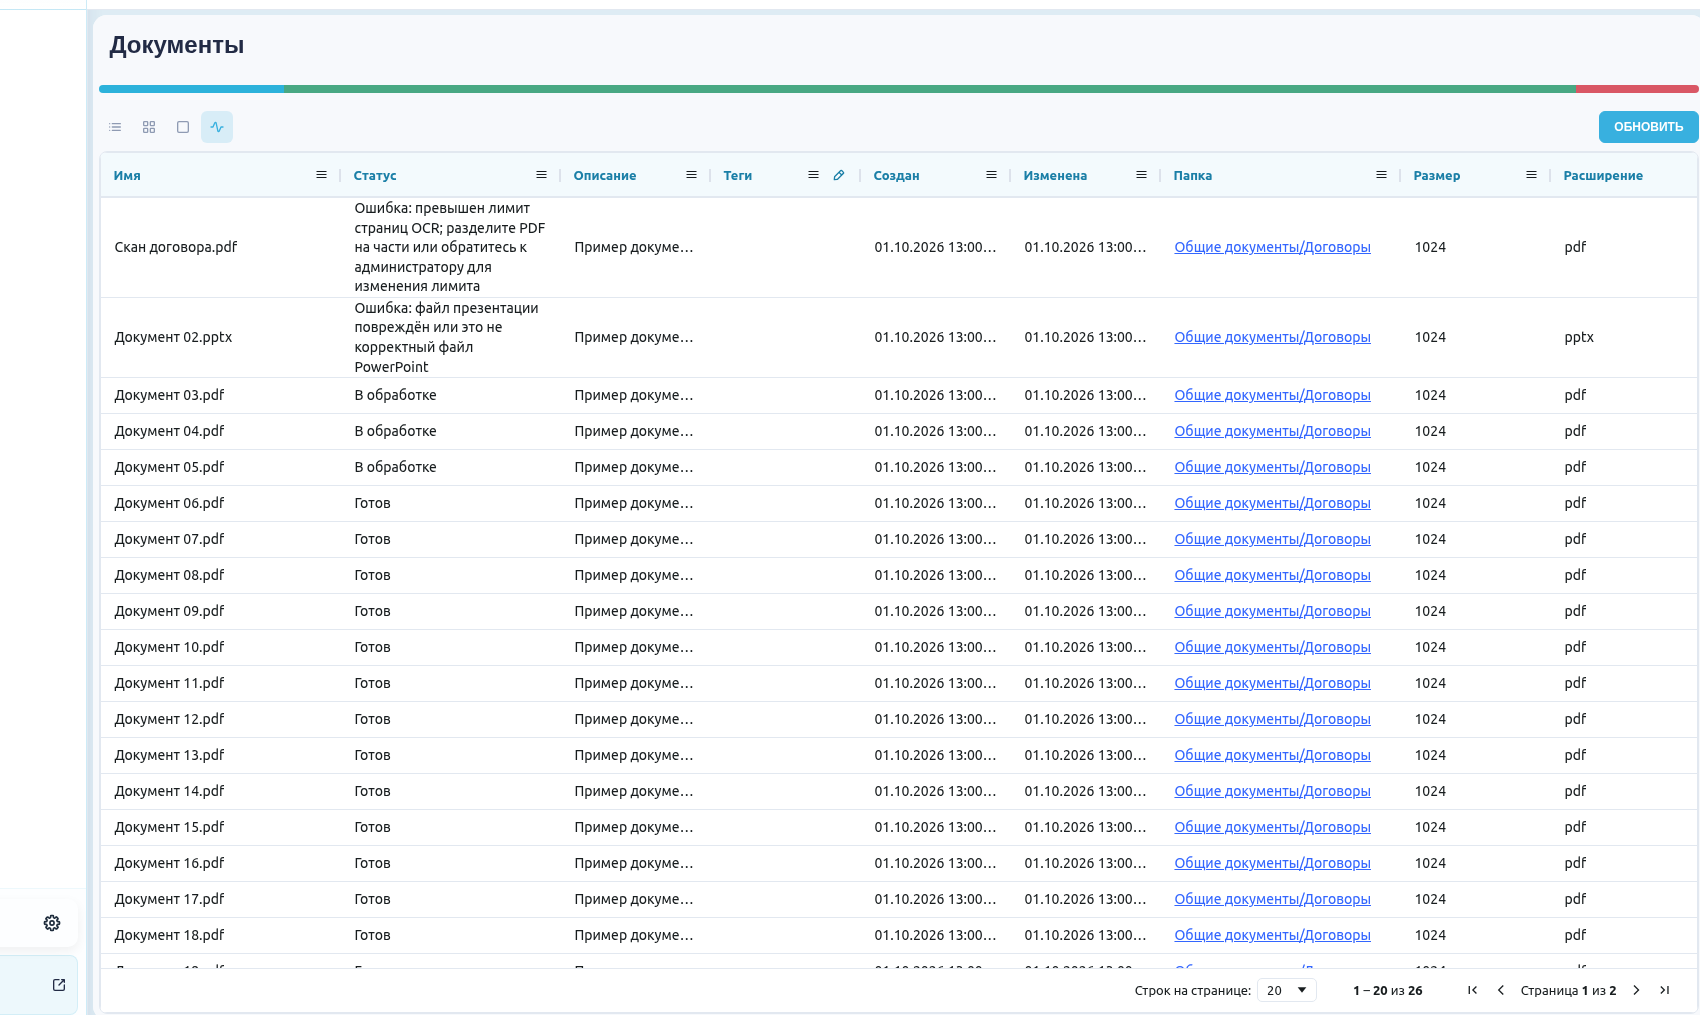Sort by Расширение column header

(x=1603, y=175)
